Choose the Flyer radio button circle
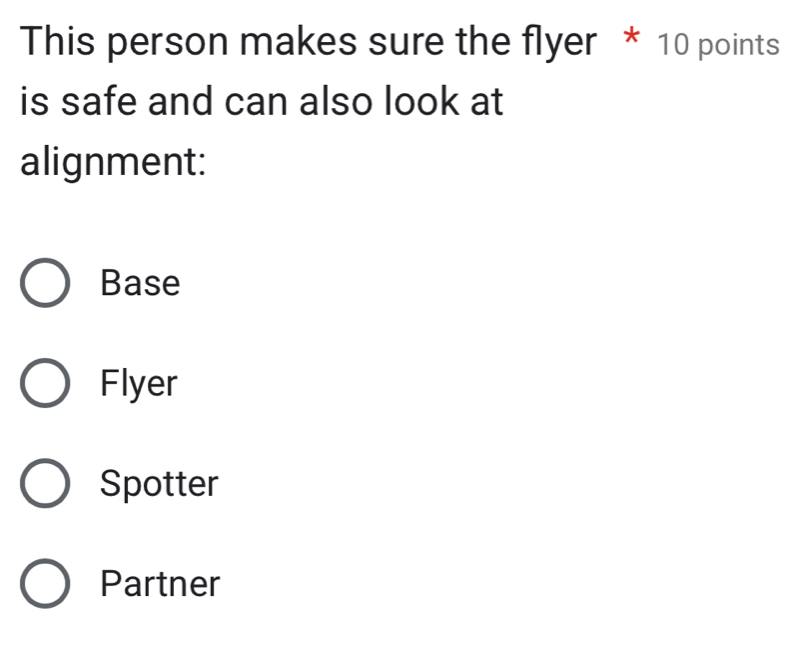 (46, 383)
